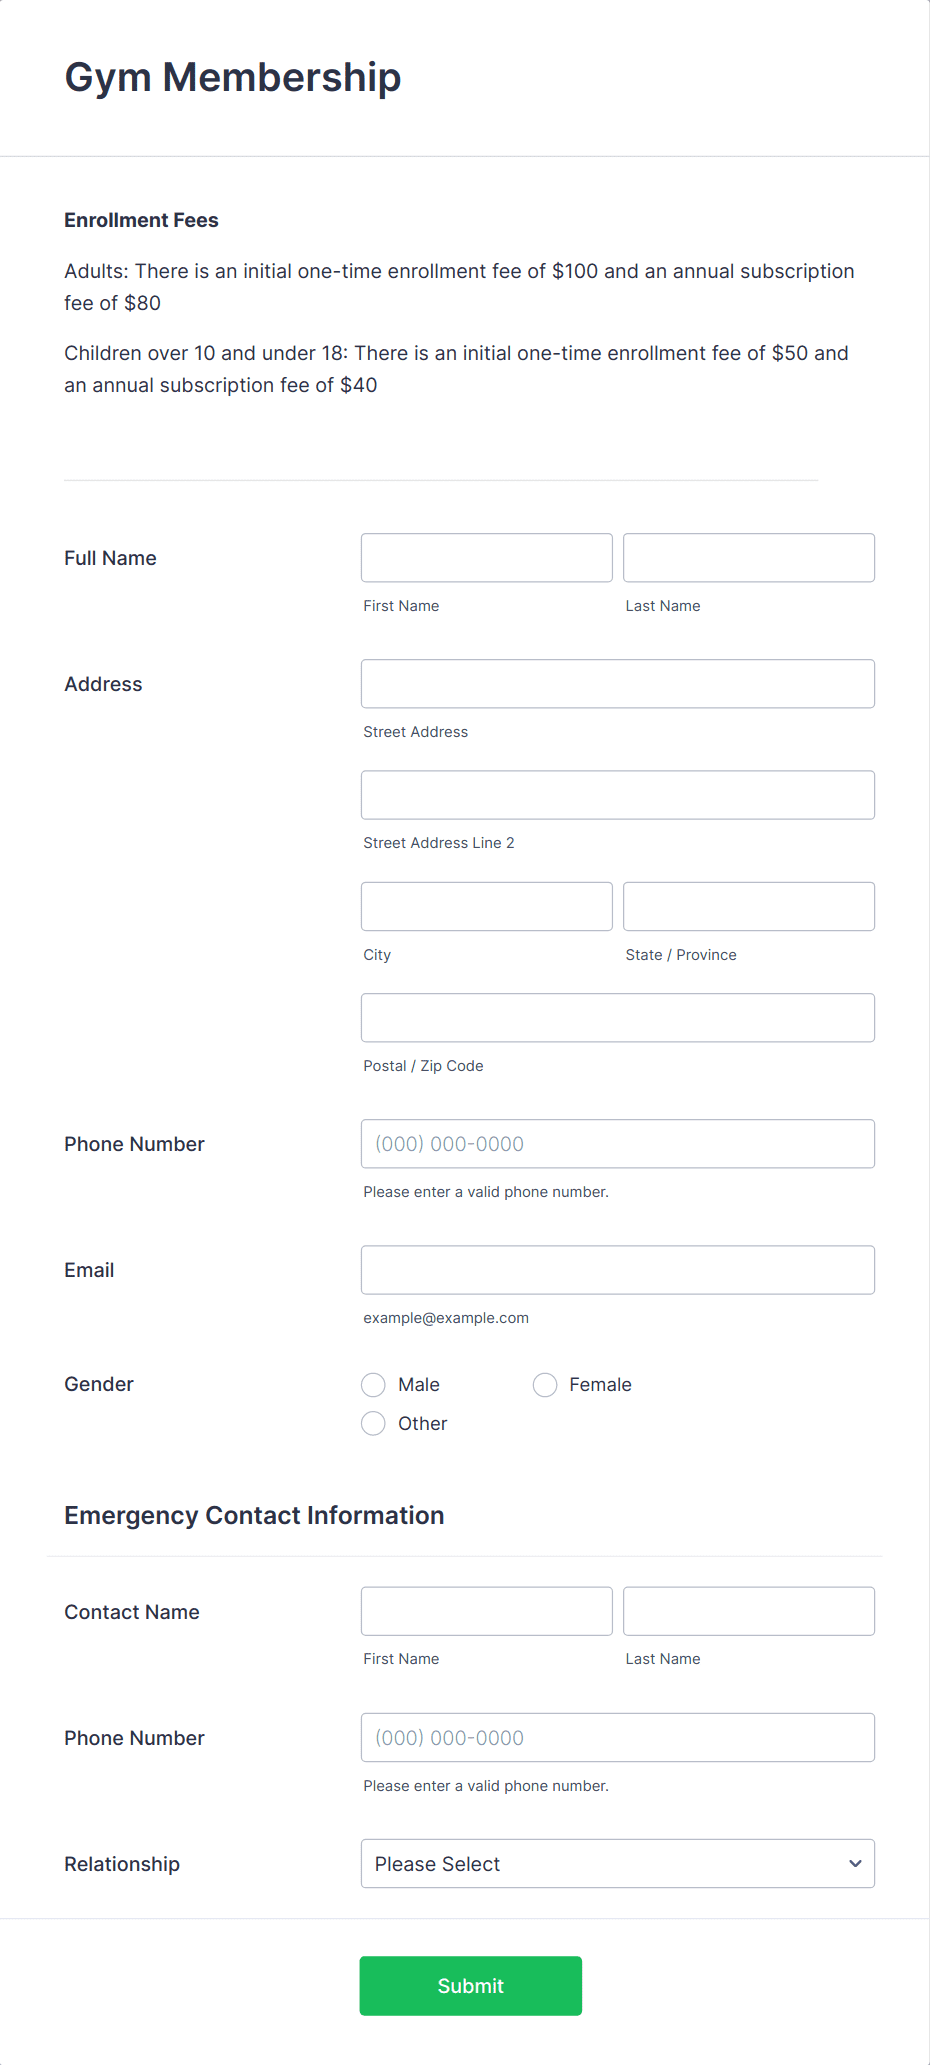Select the emergency contact Last Name field

point(748,1611)
